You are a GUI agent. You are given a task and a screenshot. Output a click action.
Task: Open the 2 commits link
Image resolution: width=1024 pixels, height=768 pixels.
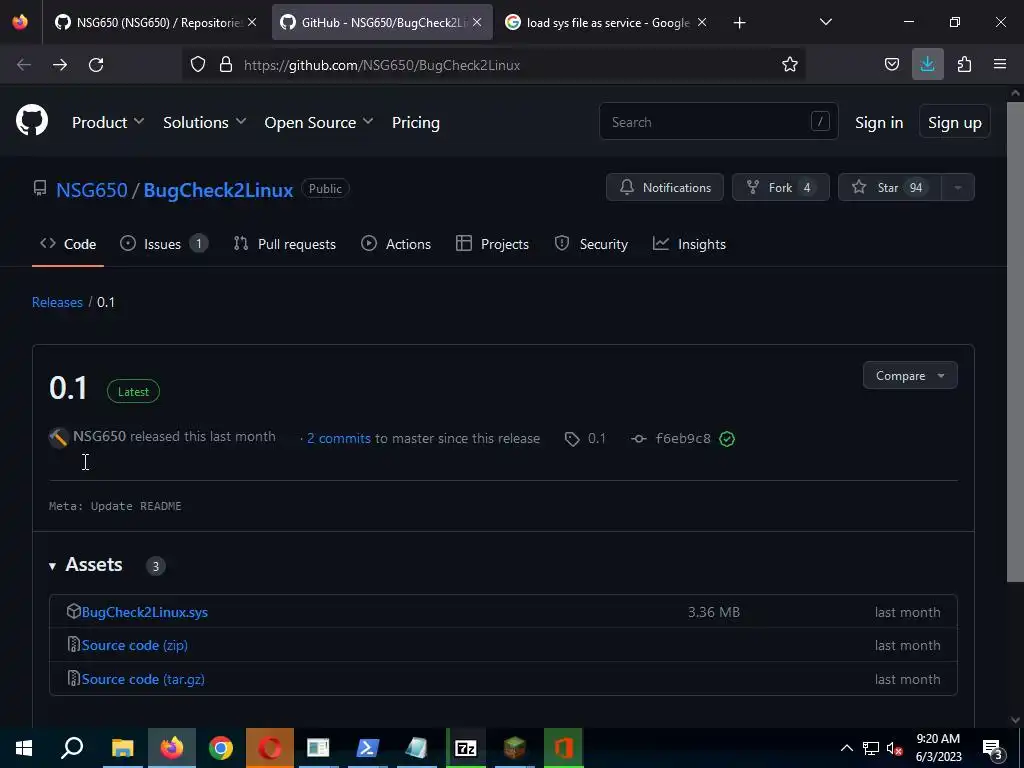[x=338, y=438]
